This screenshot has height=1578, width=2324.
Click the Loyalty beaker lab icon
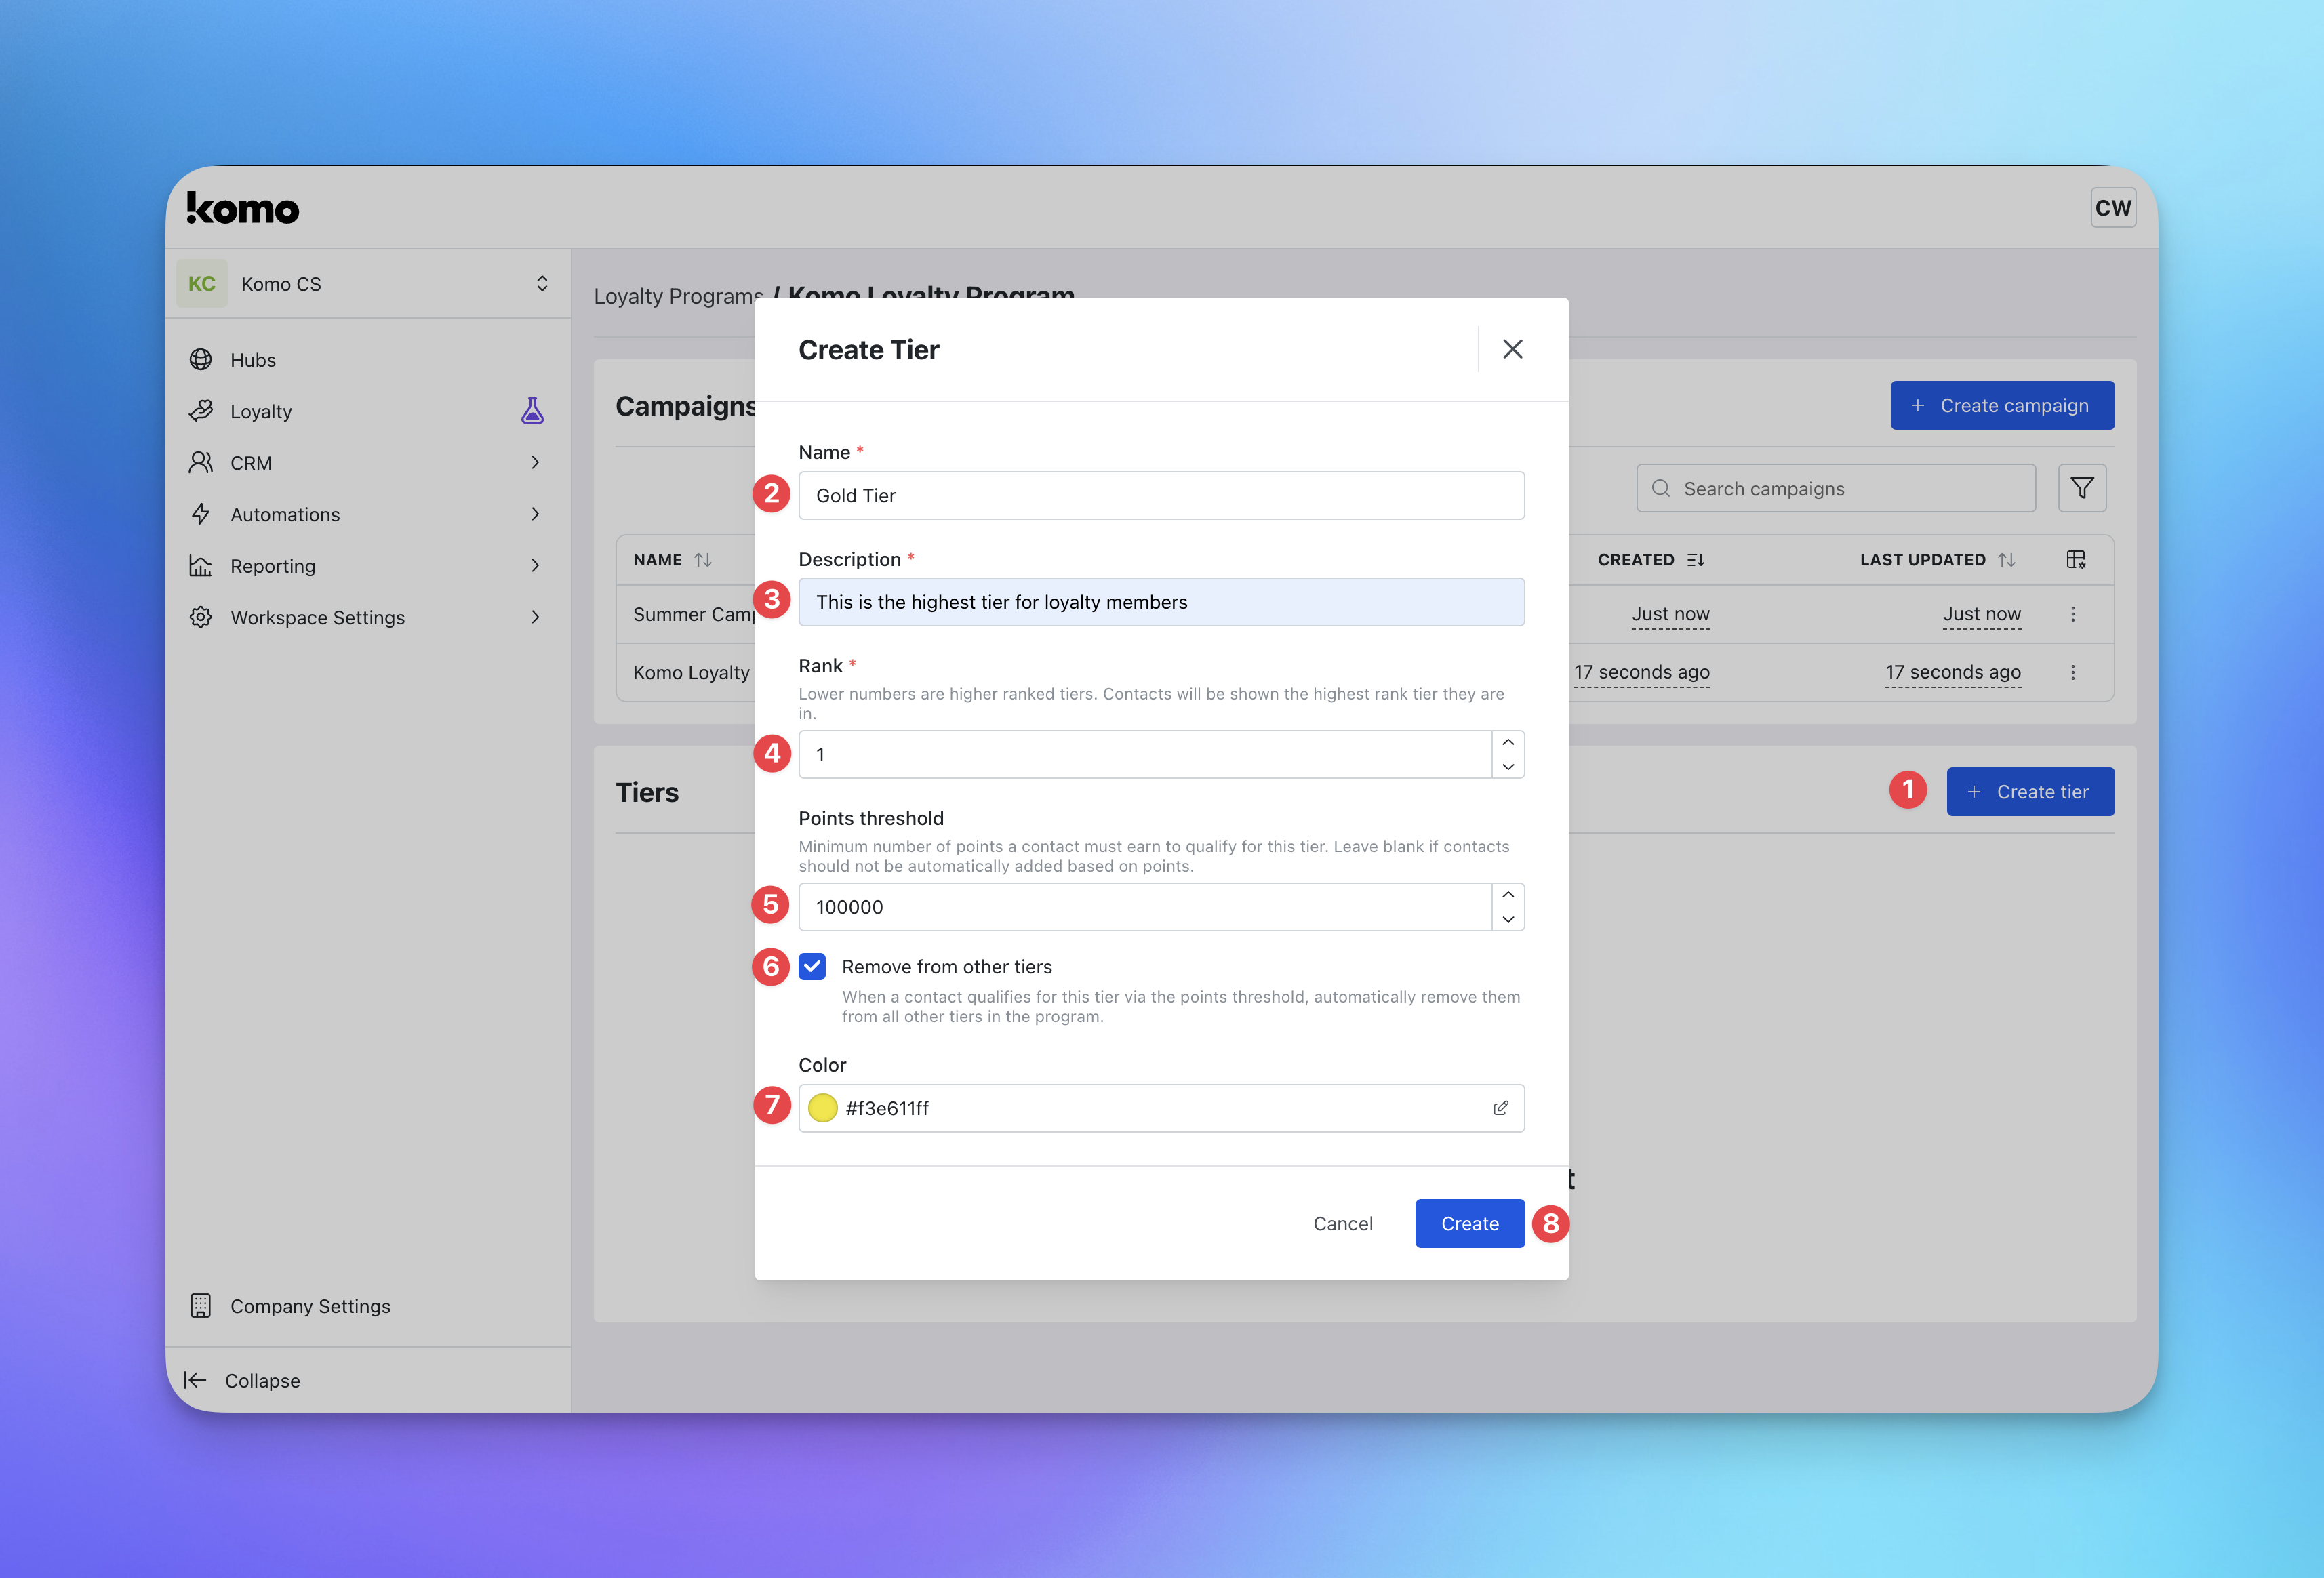[x=532, y=411]
